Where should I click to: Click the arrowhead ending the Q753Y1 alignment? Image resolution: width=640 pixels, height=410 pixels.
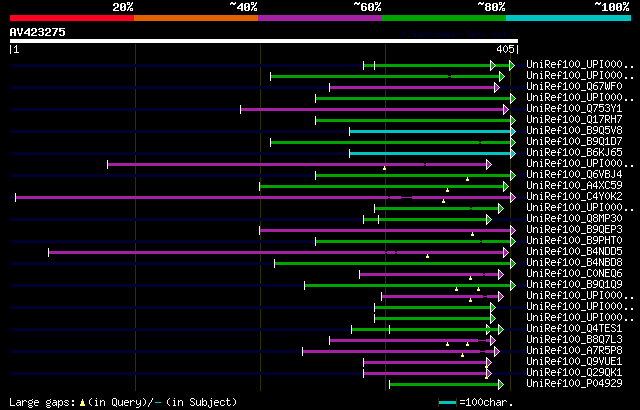pyautogui.click(x=506, y=109)
